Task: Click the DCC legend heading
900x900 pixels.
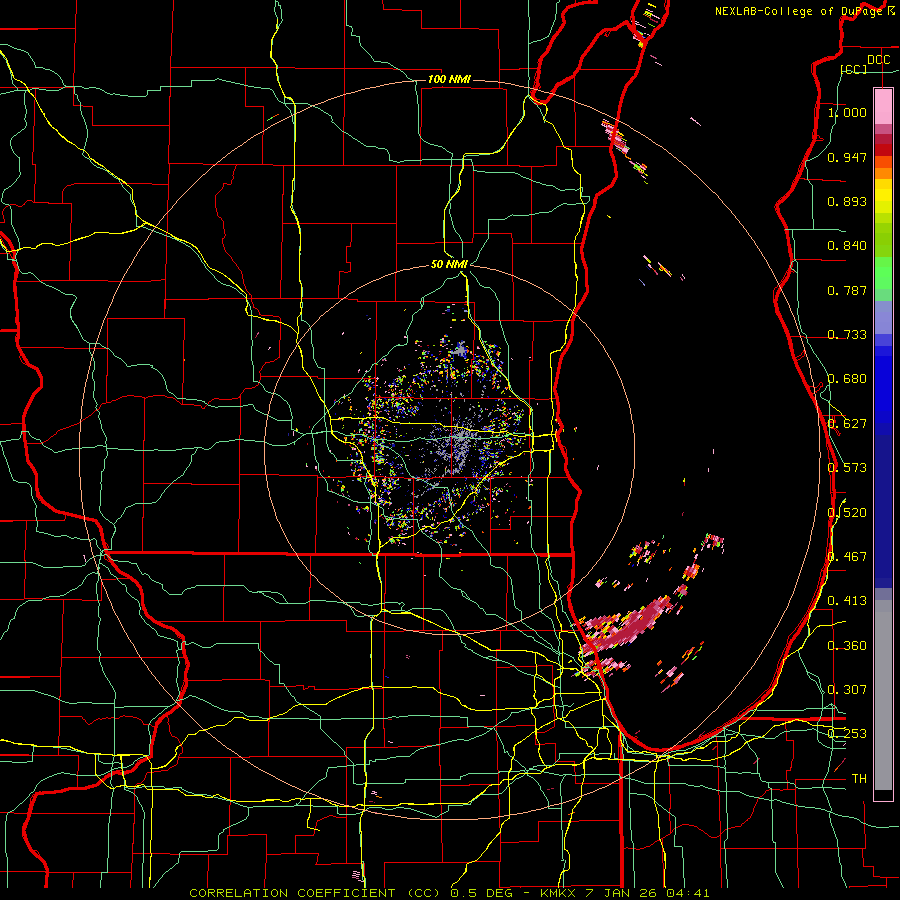Action: (878, 60)
